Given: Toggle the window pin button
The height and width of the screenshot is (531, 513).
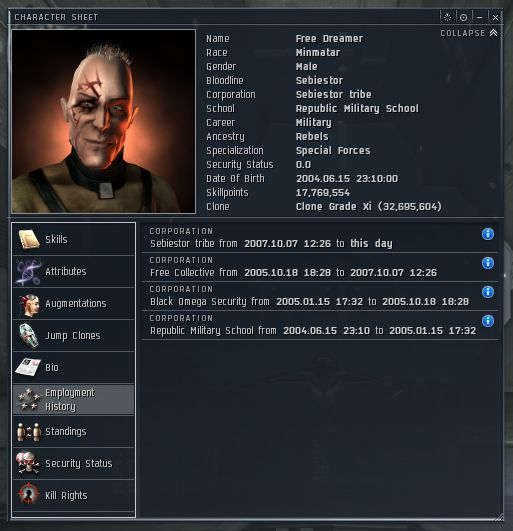Looking at the screenshot, I should [463, 17].
